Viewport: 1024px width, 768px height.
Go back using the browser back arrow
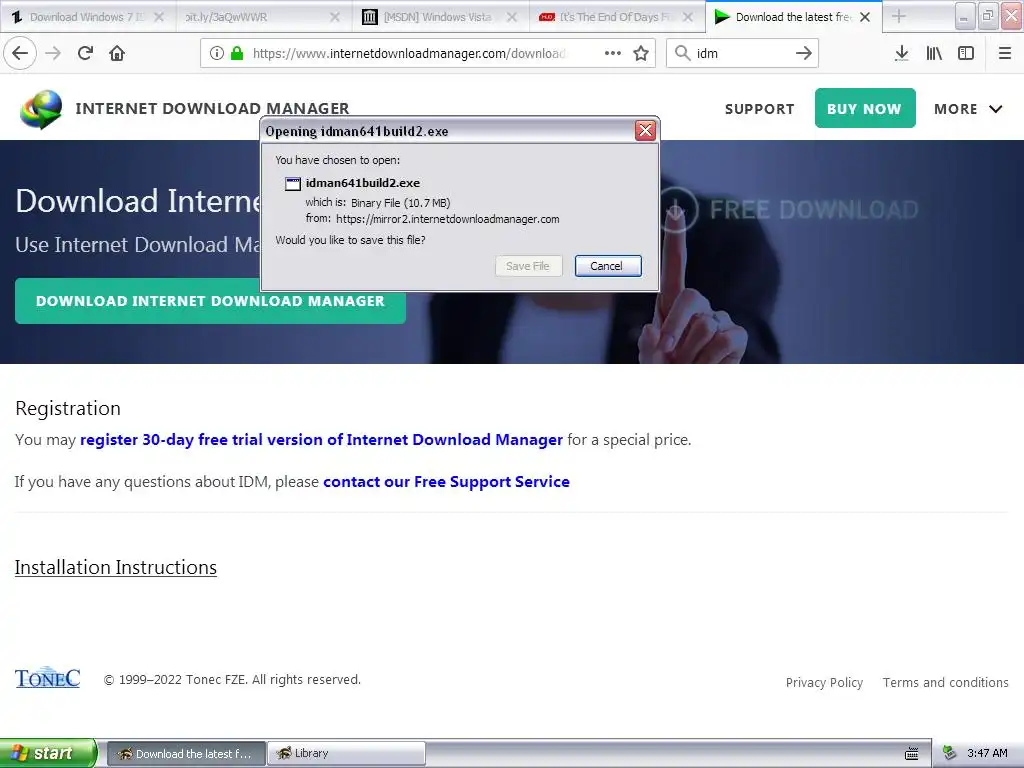pyautogui.click(x=20, y=53)
